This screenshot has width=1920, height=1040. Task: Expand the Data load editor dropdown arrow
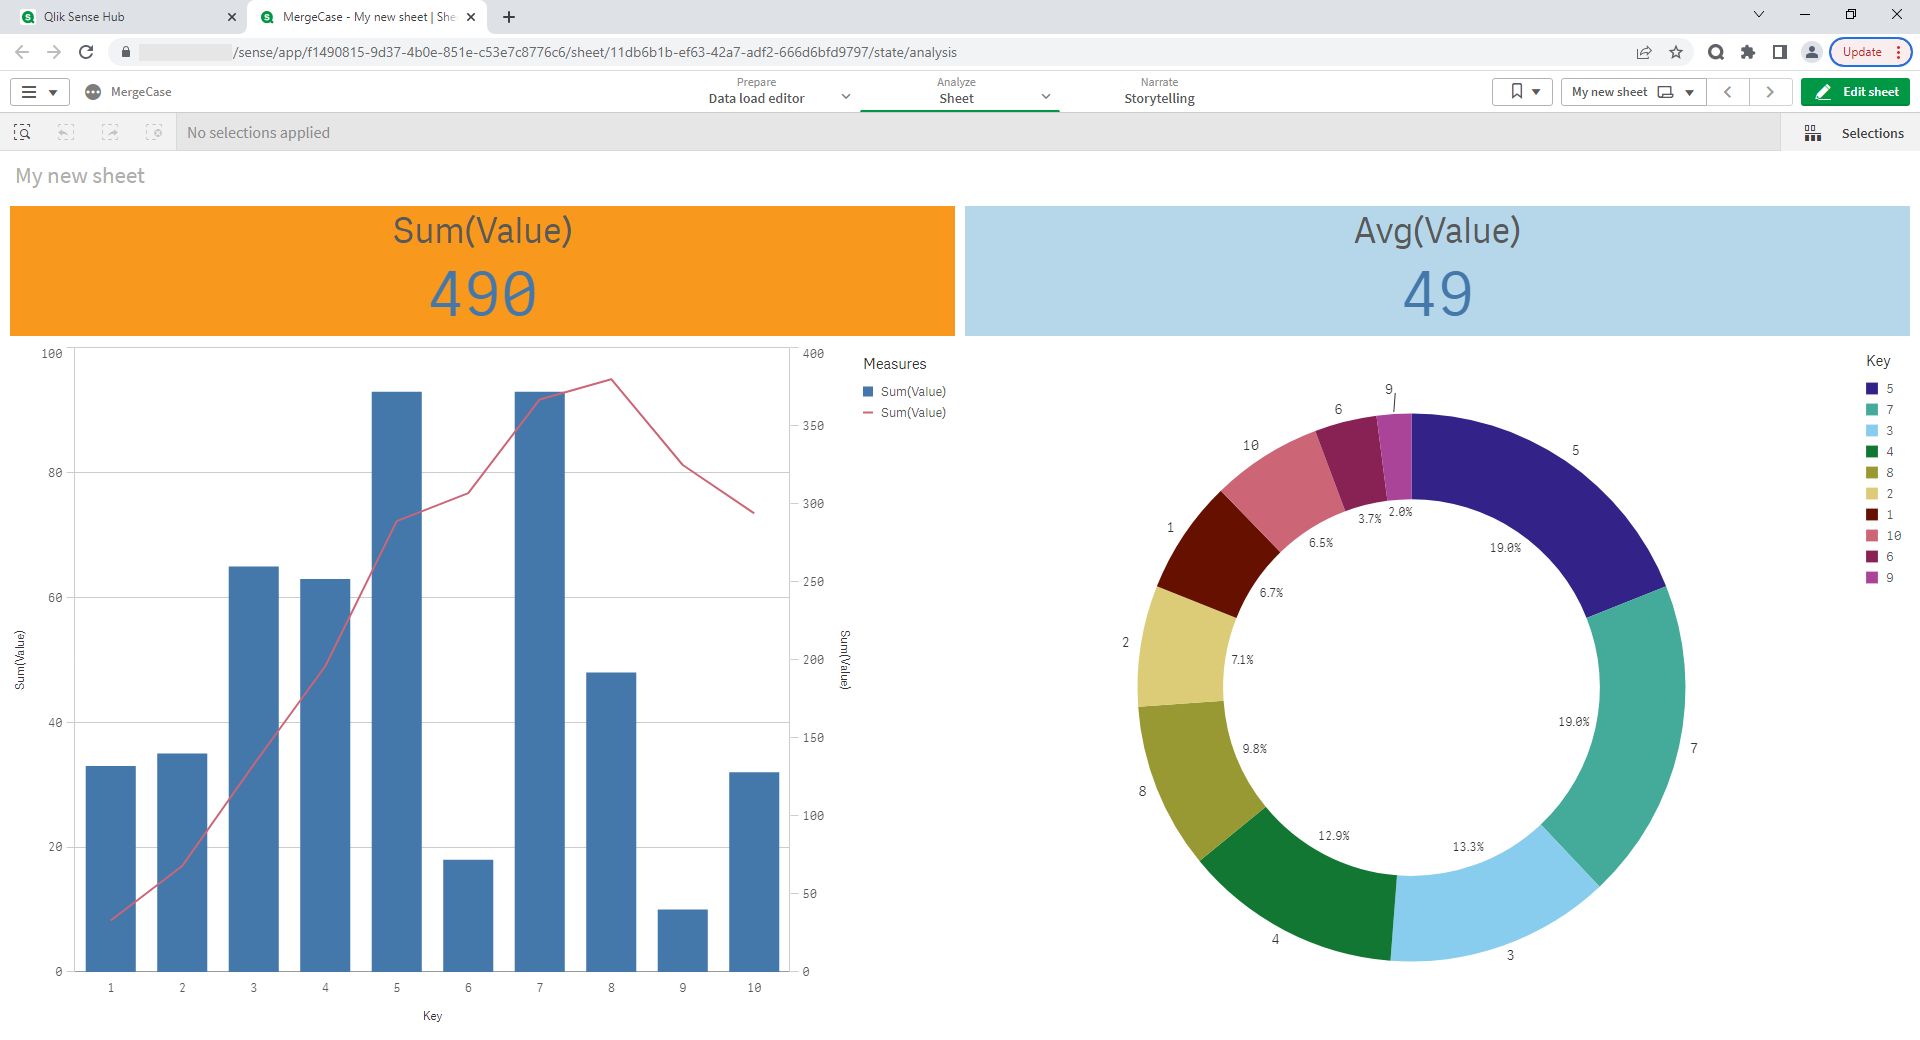pos(846,97)
